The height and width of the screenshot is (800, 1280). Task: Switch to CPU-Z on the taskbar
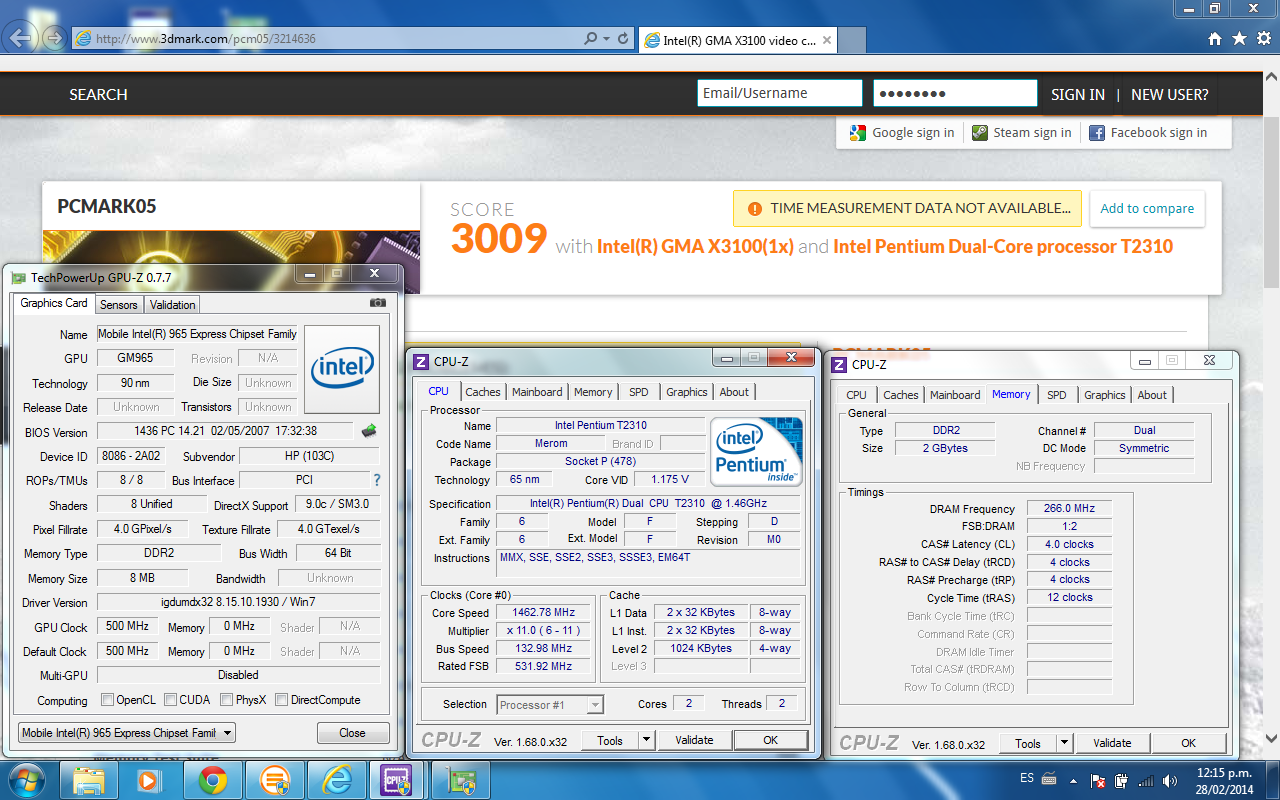pyautogui.click(x=397, y=779)
